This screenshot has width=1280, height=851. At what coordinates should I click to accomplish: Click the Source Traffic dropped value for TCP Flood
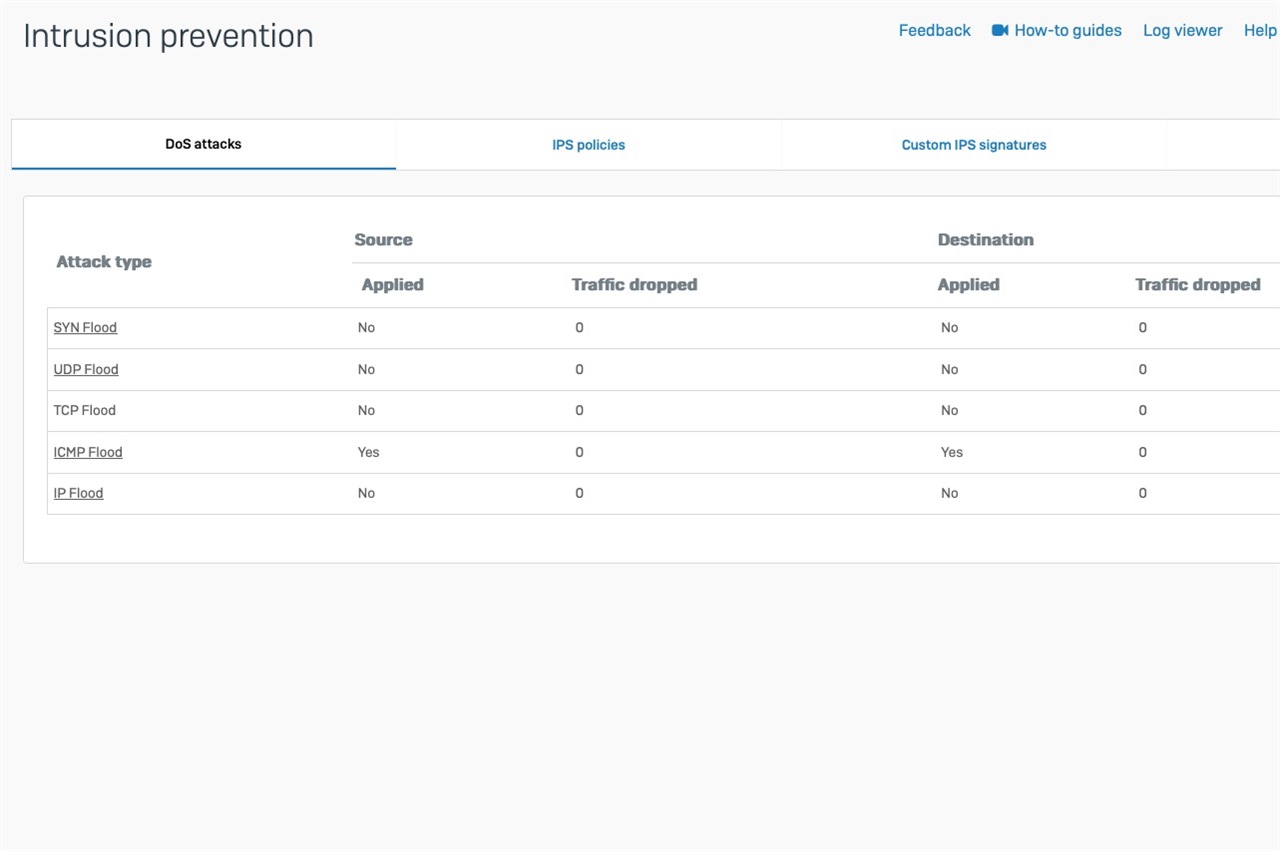tap(579, 411)
